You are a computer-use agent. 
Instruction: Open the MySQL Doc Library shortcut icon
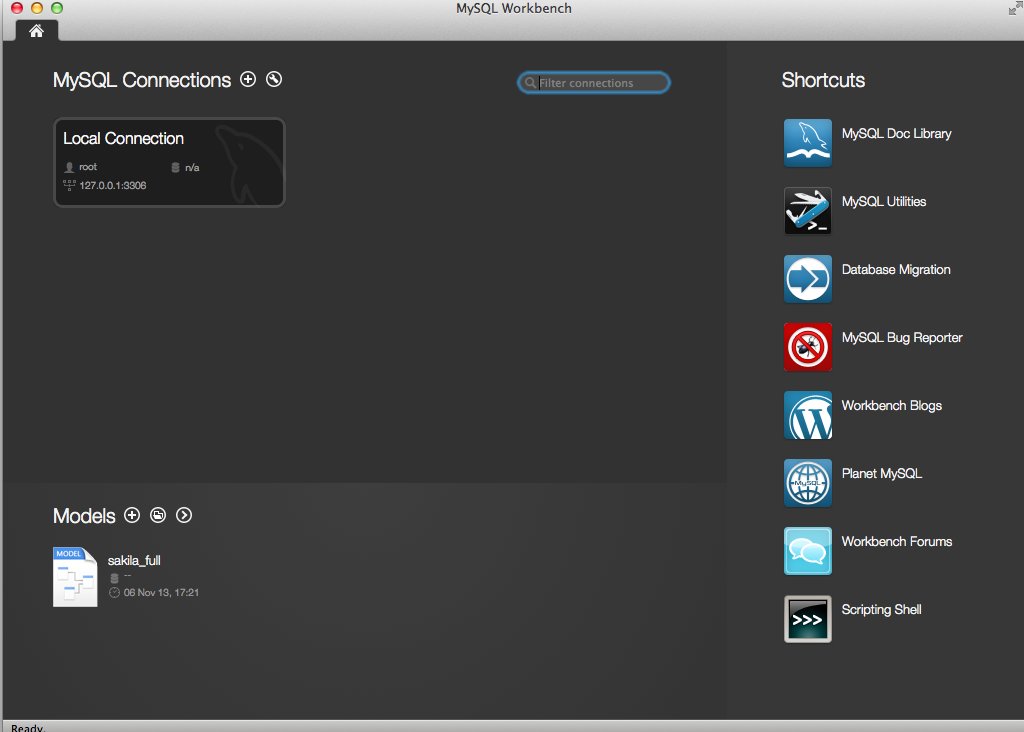tap(807, 143)
